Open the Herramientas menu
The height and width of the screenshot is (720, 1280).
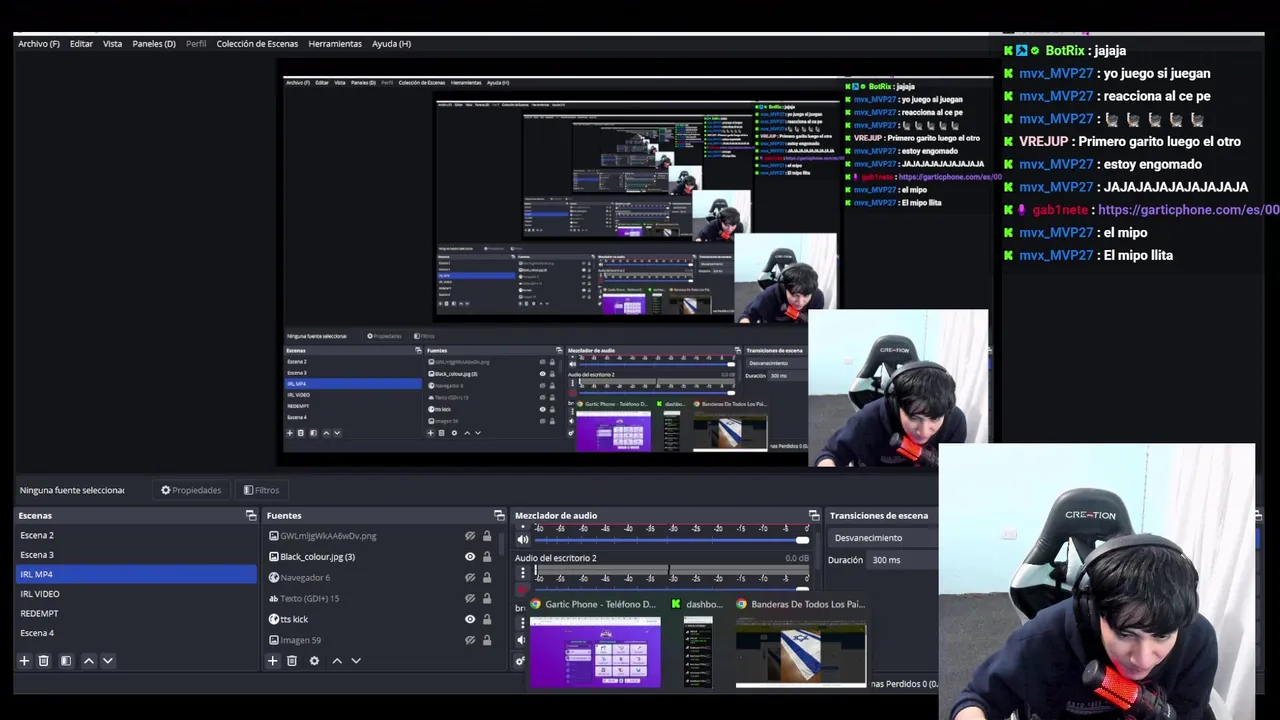point(335,44)
